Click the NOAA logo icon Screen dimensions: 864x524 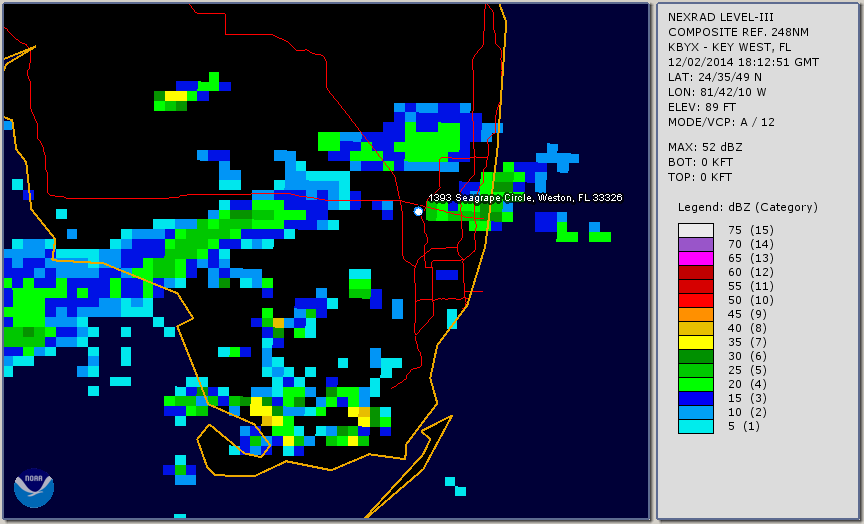34,487
